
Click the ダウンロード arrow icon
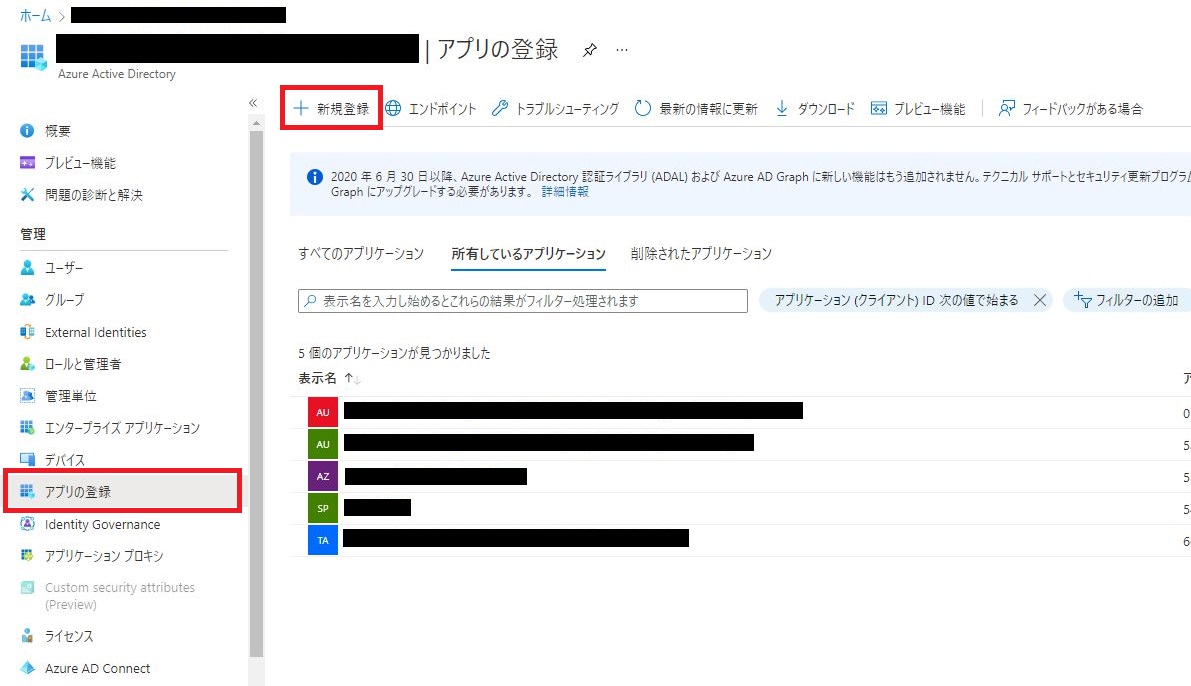782,108
